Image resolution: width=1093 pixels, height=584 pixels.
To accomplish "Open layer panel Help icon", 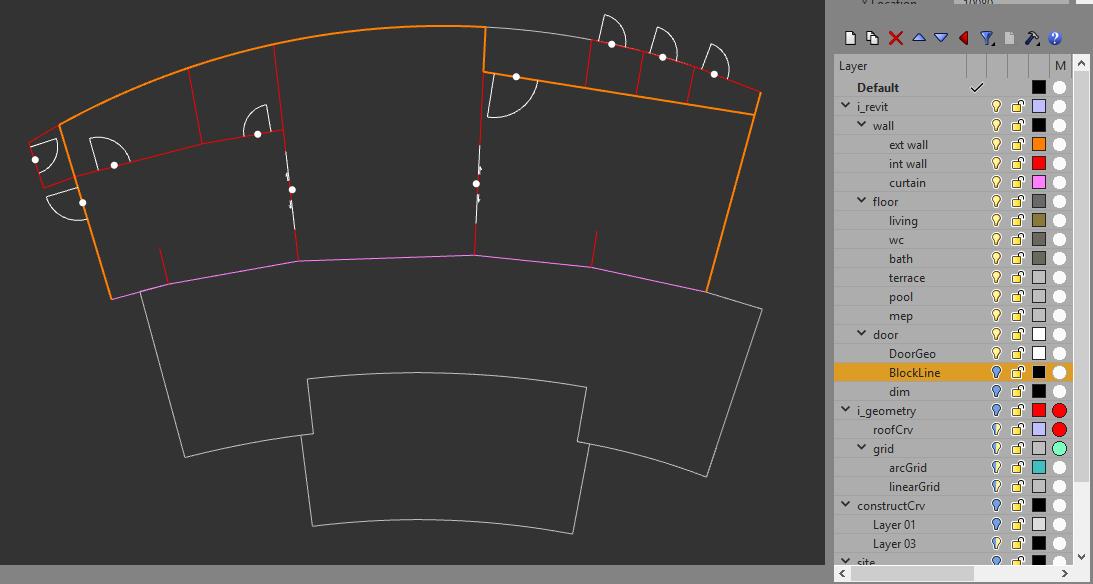I will click(1054, 38).
